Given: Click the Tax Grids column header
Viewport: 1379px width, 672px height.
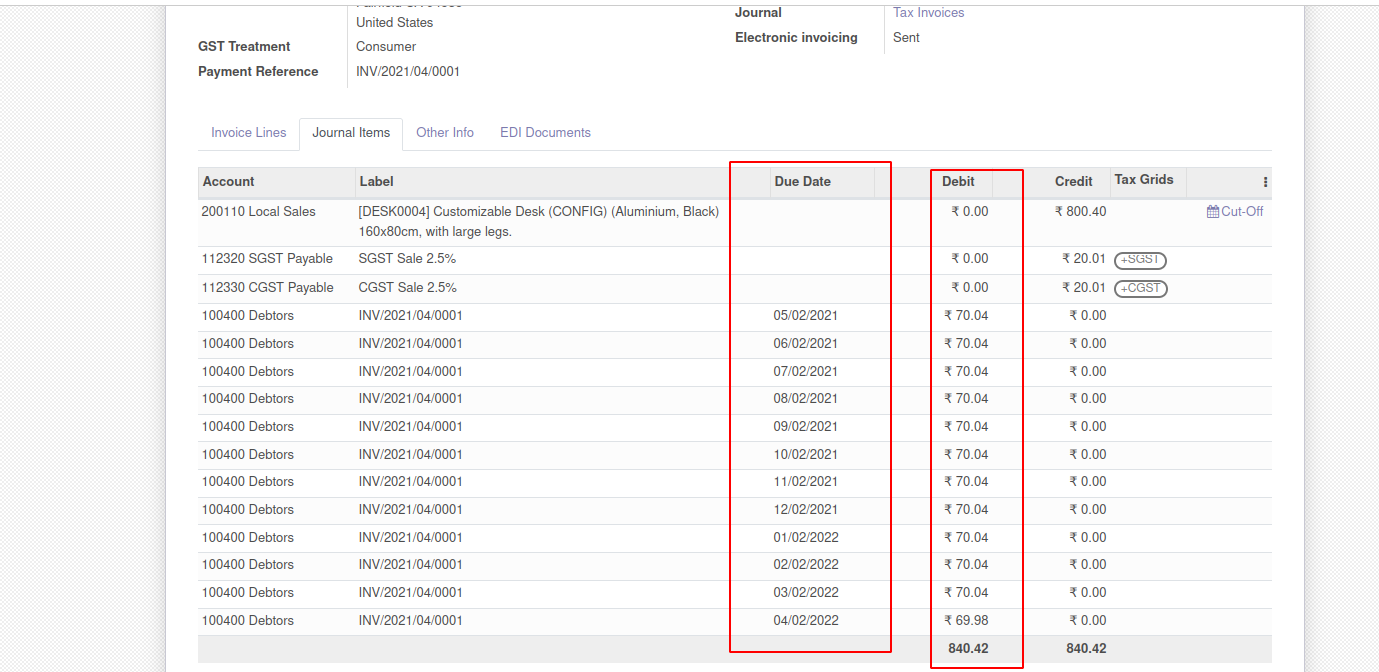Looking at the screenshot, I should [1143, 180].
